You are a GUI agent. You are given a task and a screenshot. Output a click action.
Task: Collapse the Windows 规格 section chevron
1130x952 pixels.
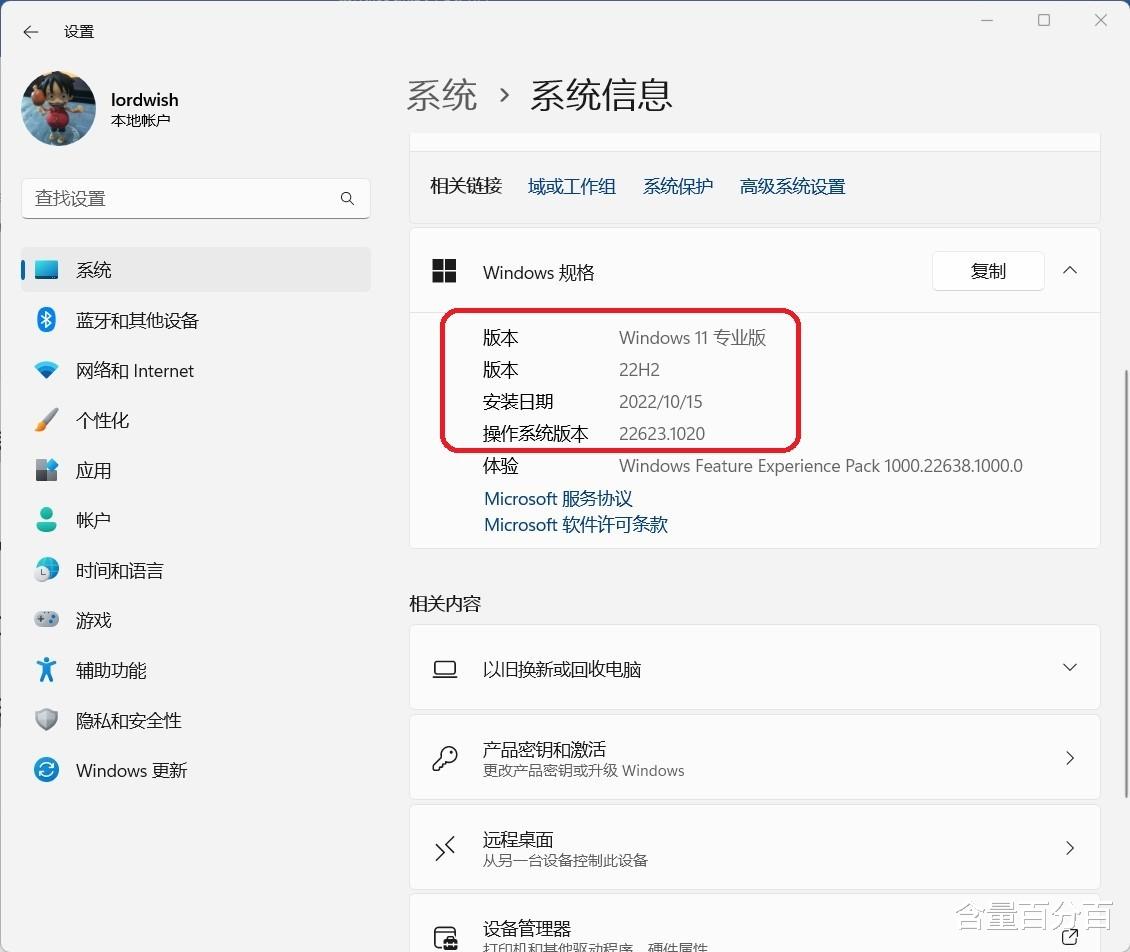pyautogui.click(x=1069, y=270)
